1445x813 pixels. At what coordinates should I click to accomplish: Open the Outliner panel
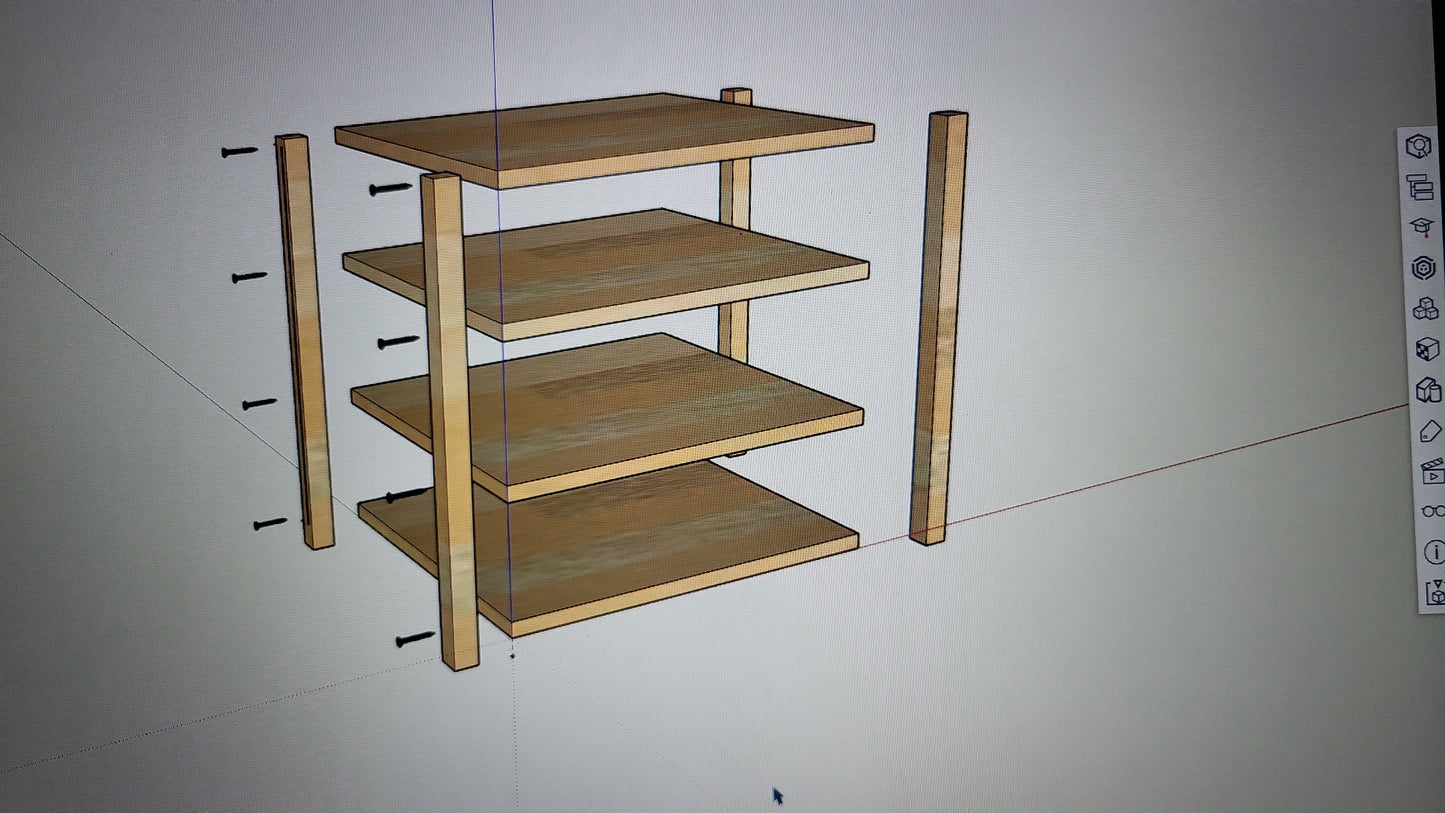[x=1419, y=187]
